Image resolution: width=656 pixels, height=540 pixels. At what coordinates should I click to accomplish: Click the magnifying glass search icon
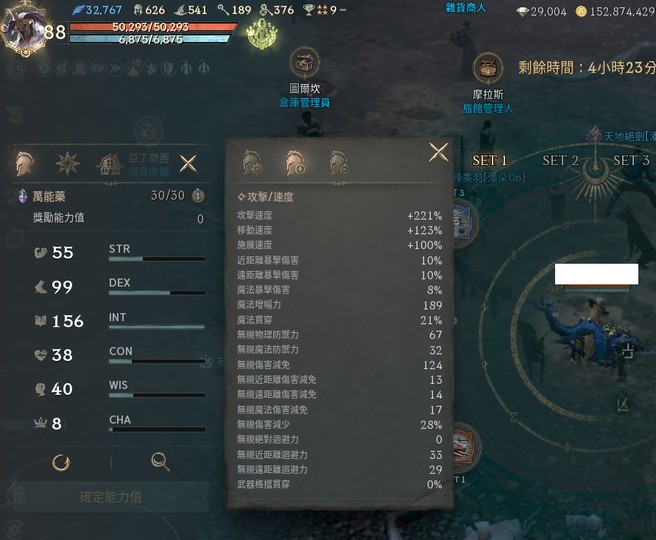pyautogui.click(x=160, y=462)
